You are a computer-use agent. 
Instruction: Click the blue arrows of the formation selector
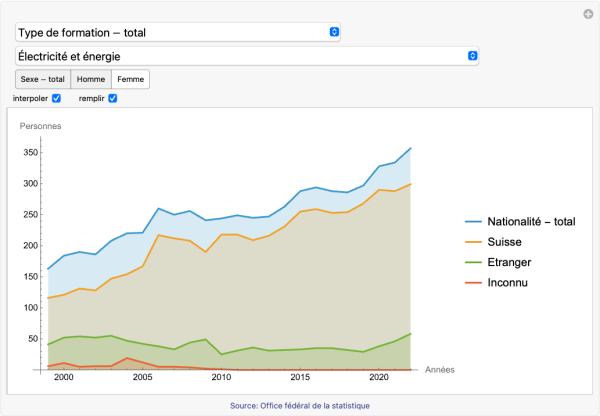[334, 33]
